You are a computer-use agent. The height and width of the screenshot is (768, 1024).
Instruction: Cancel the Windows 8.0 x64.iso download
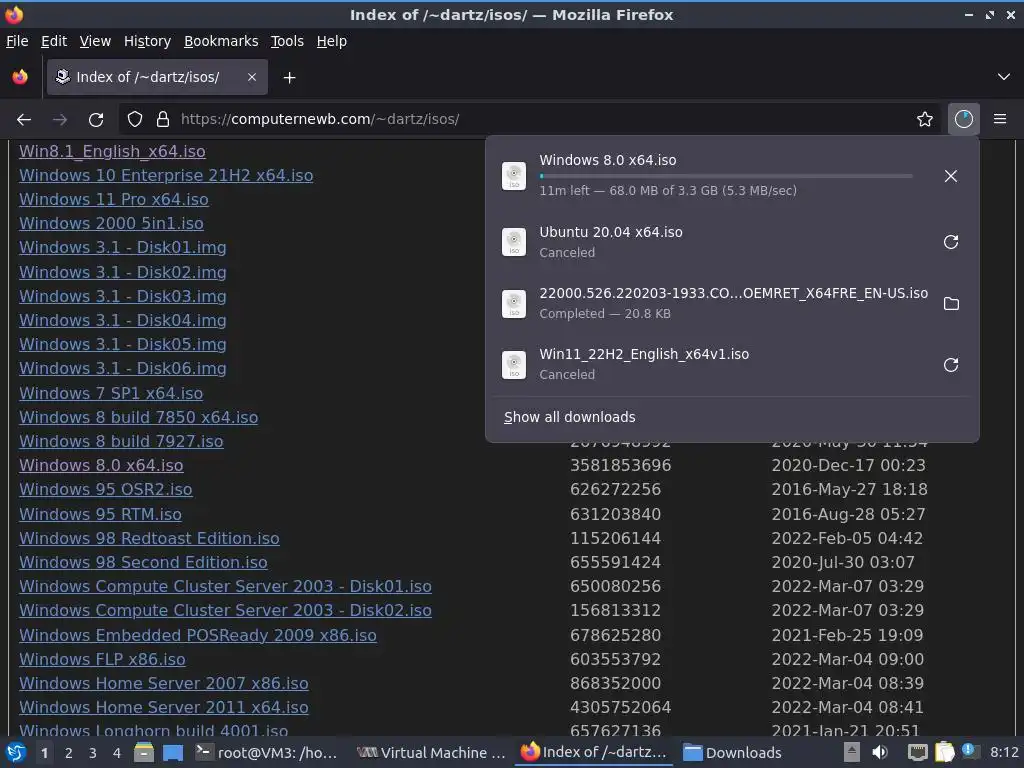pyautogui.click(x=951, y=176)
